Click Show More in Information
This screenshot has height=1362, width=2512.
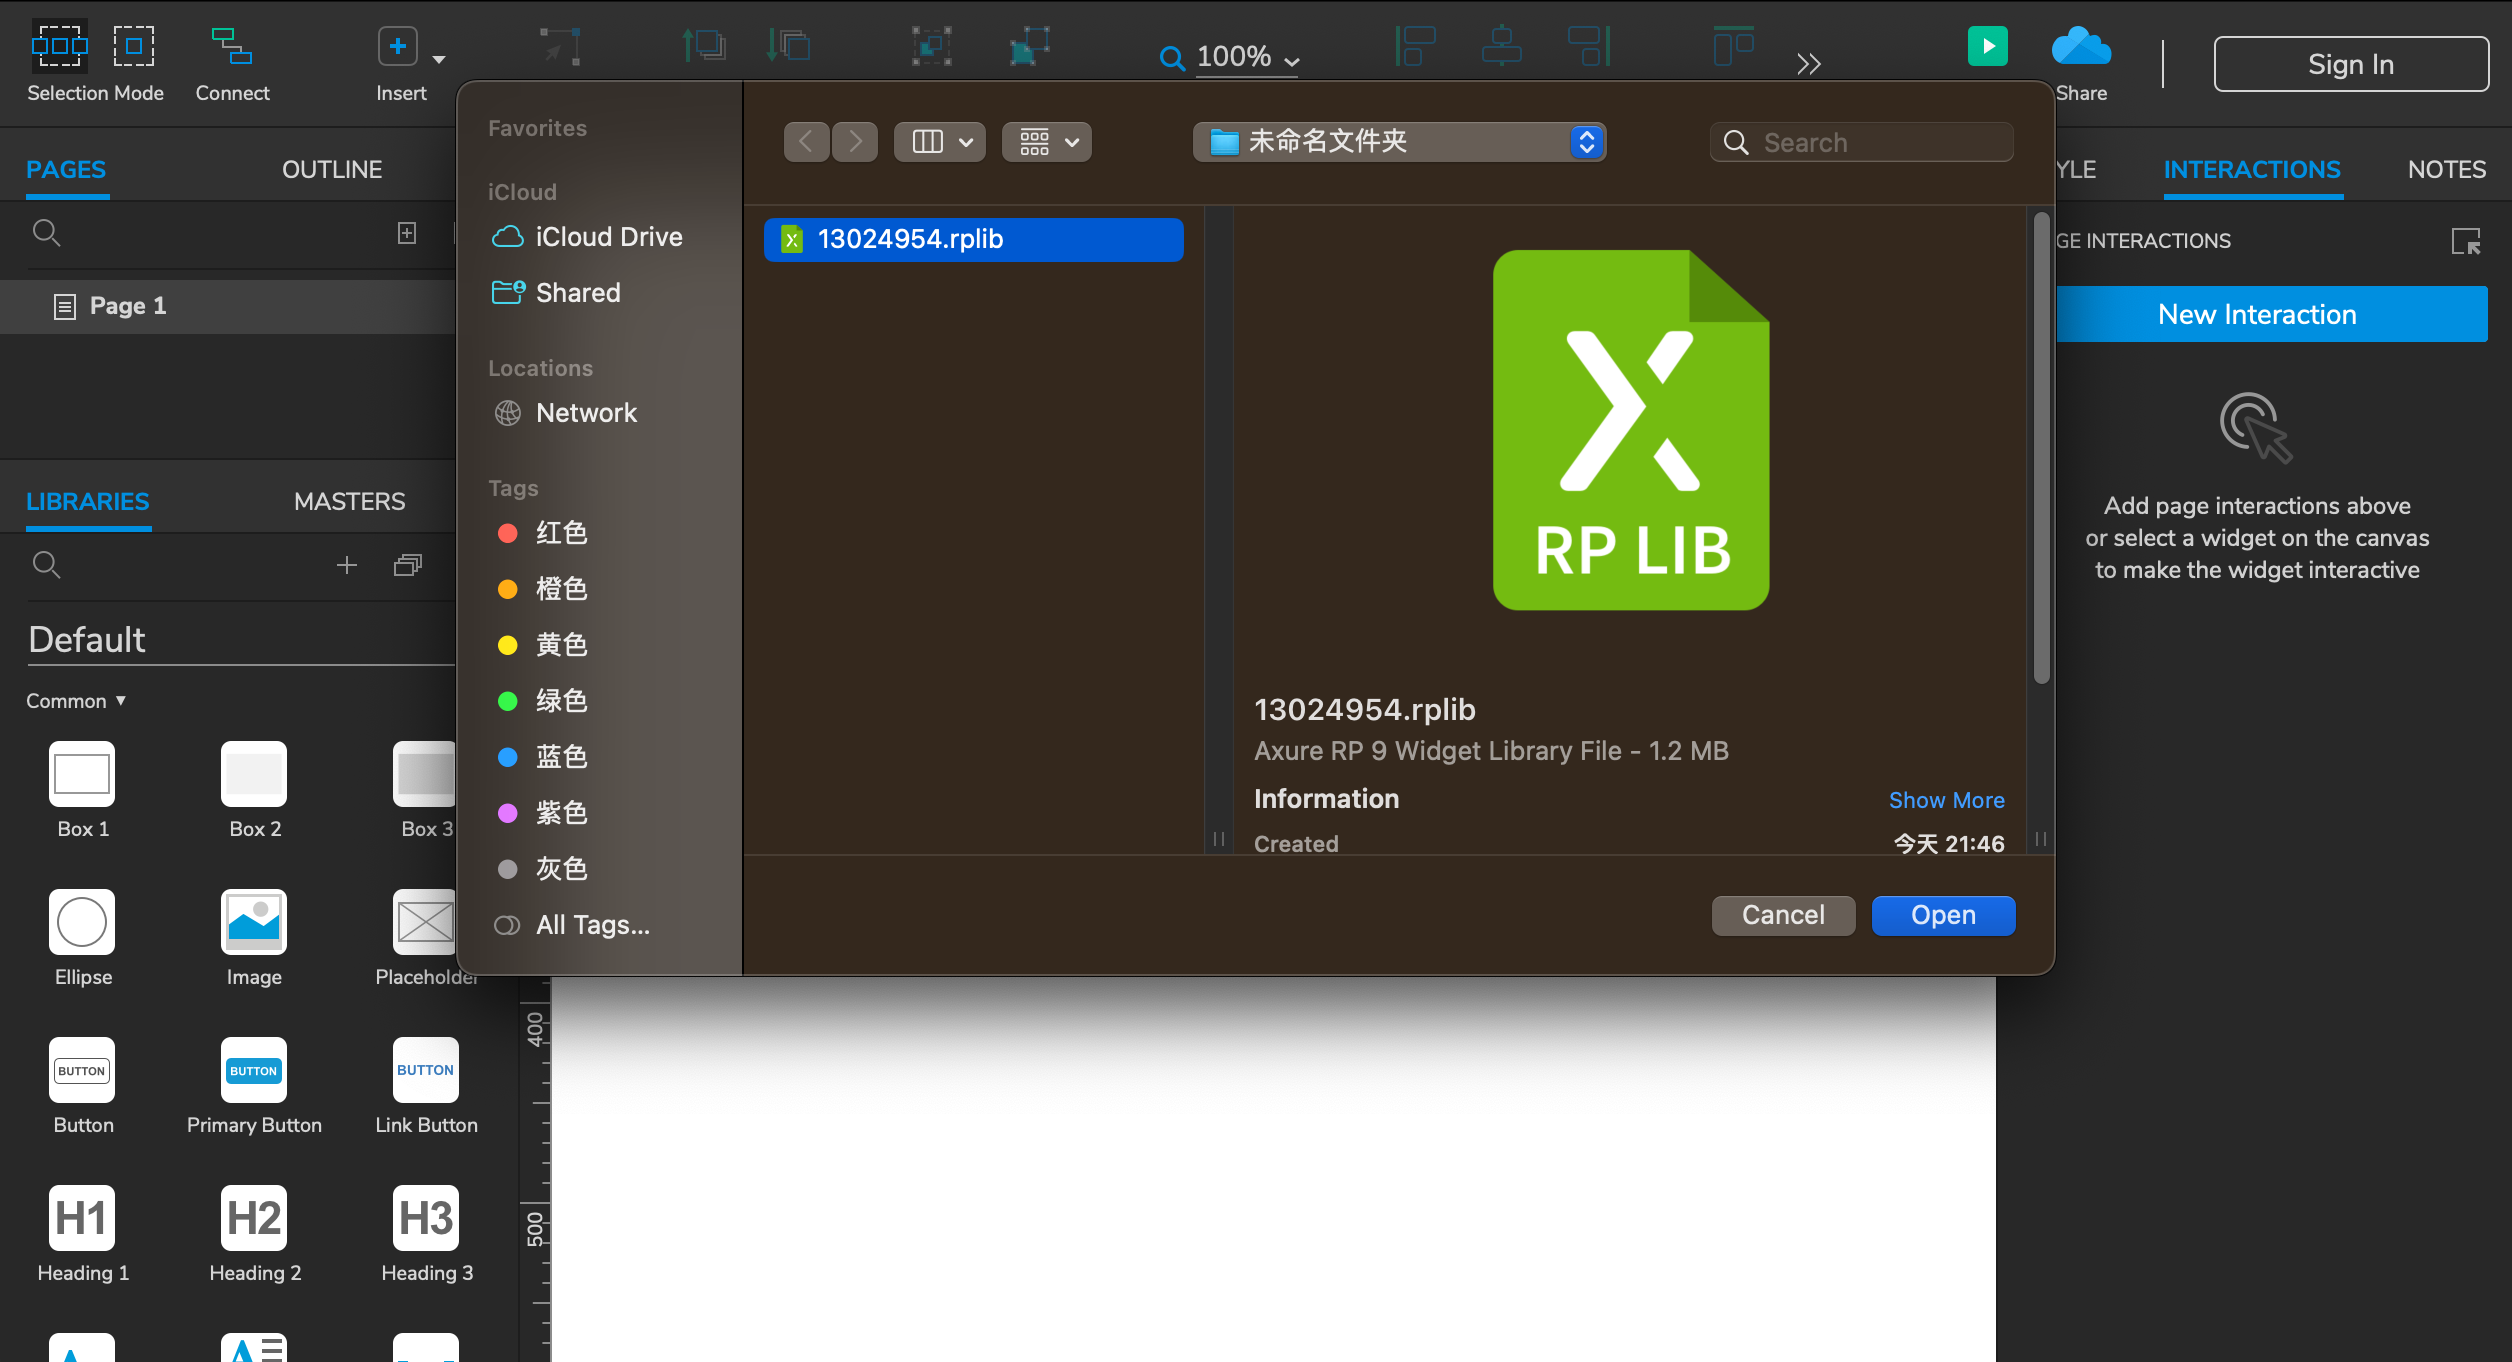[1946, 800]
